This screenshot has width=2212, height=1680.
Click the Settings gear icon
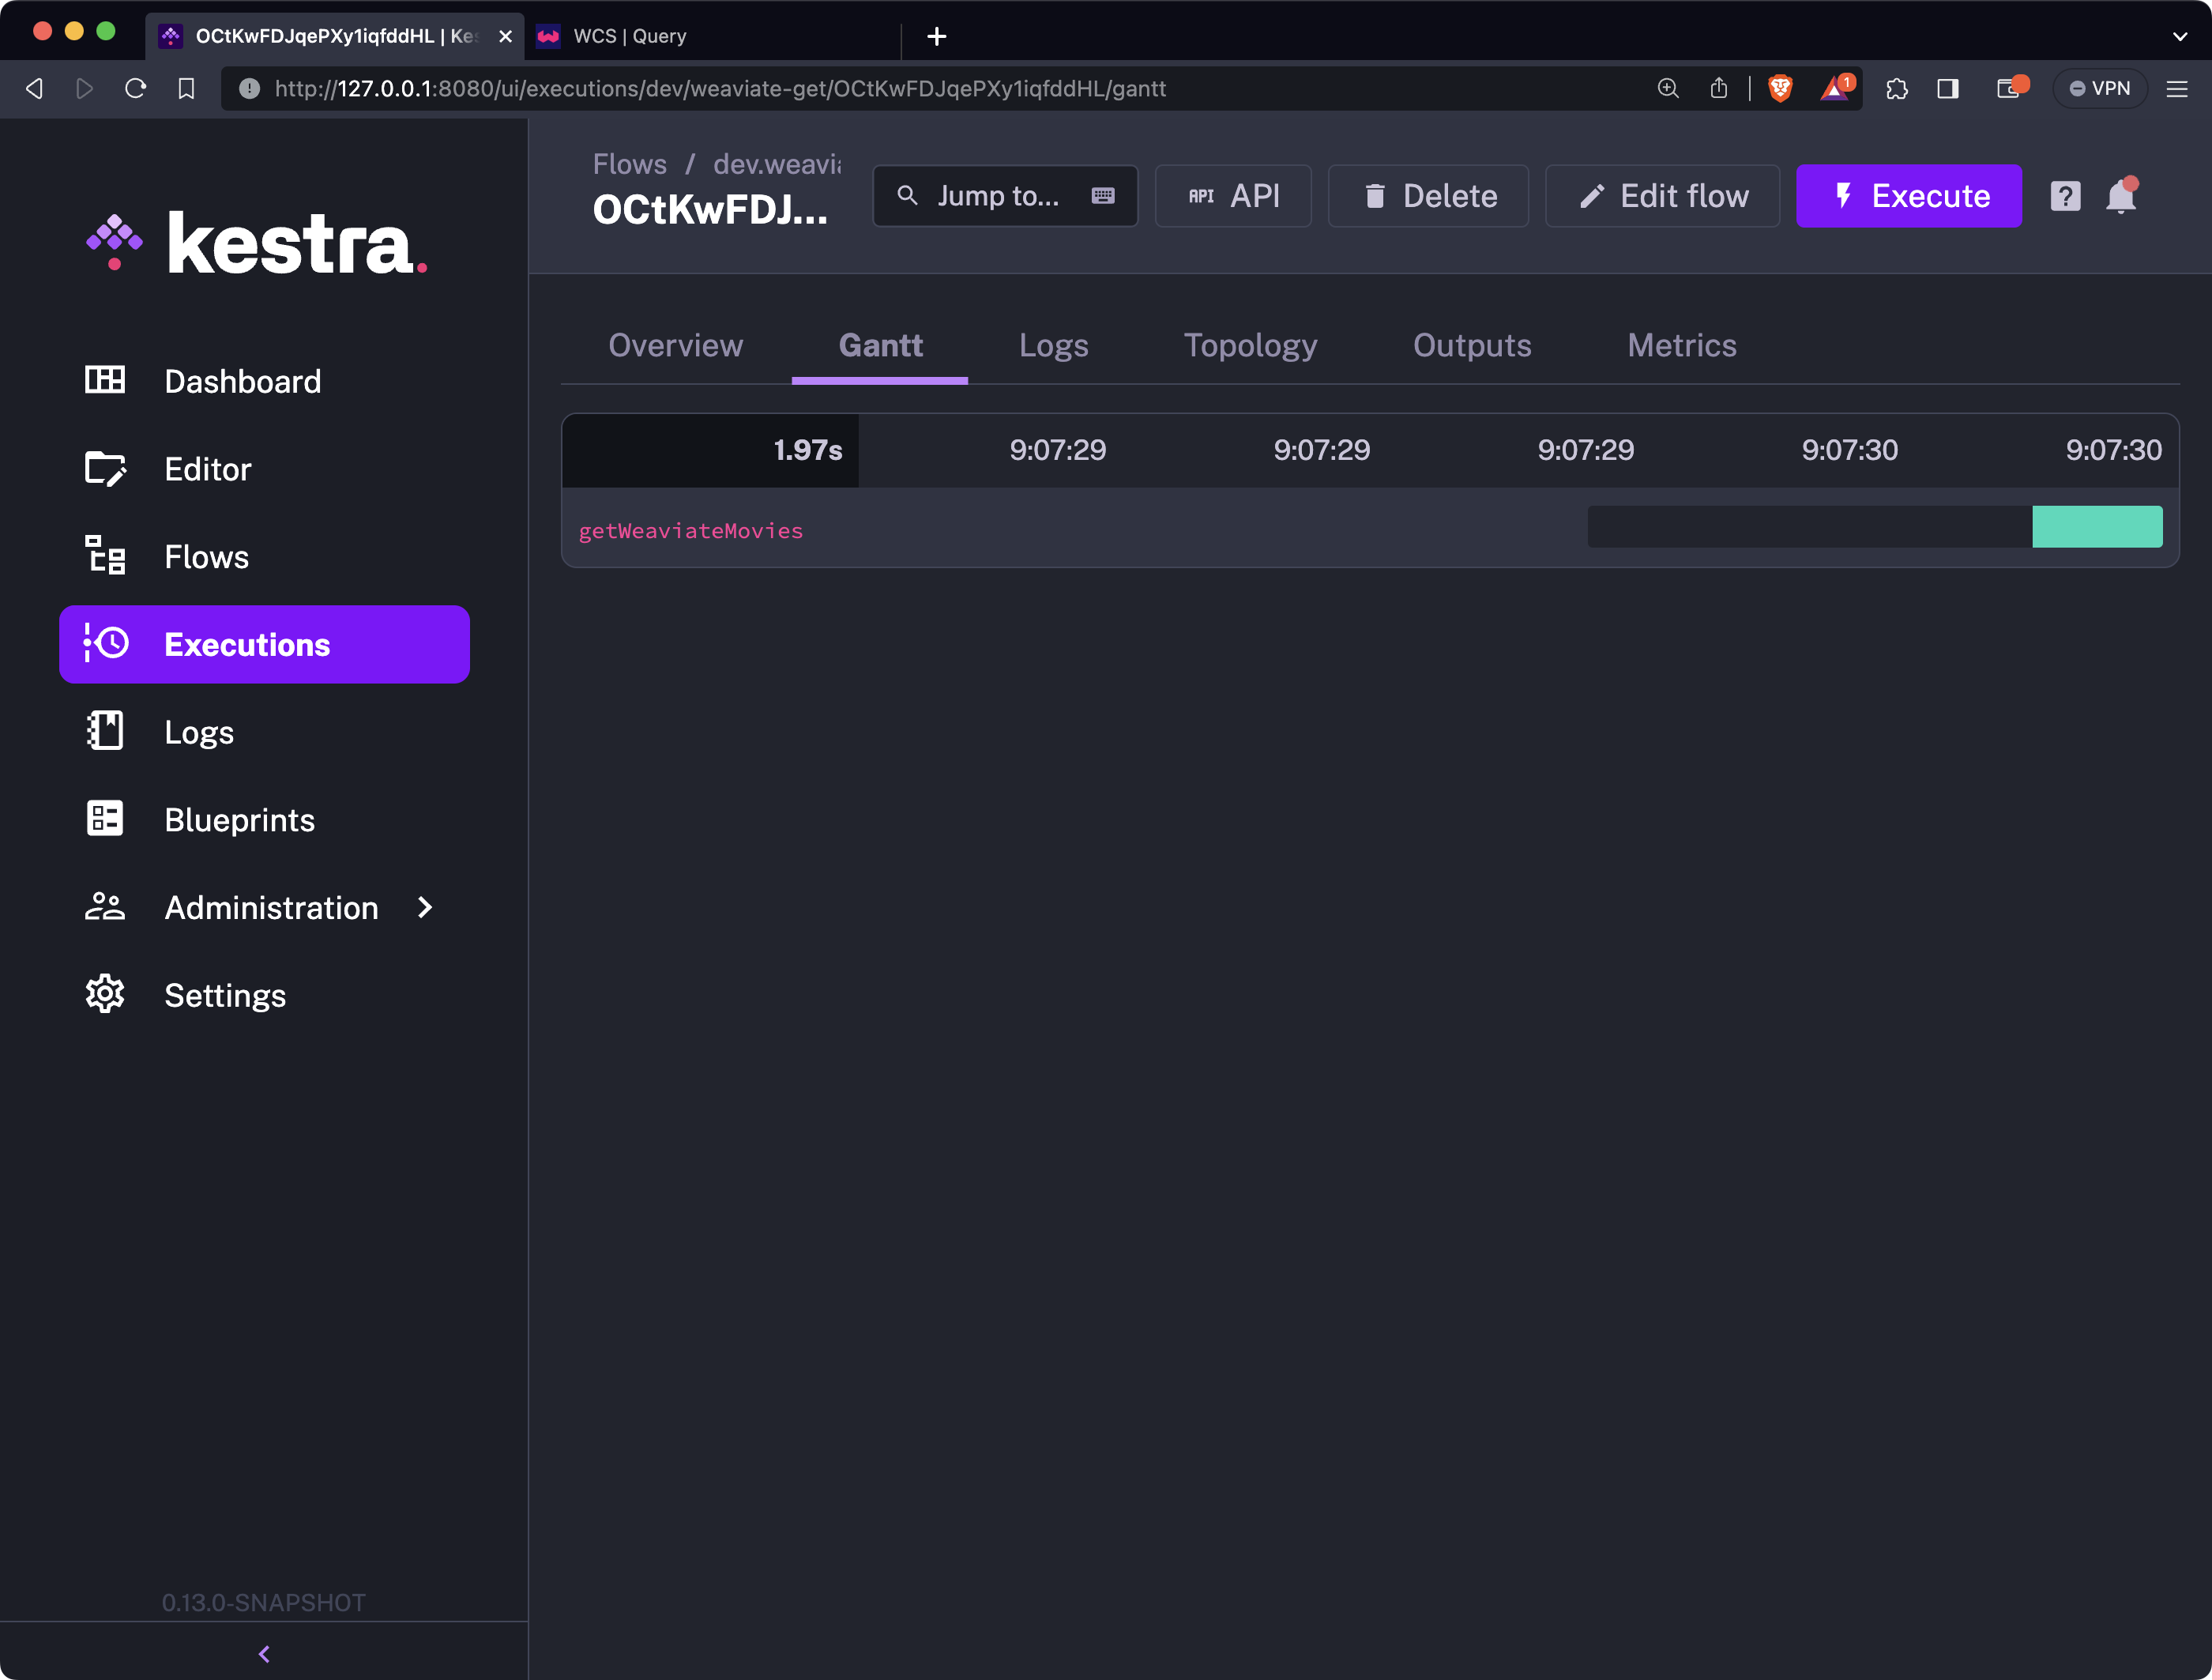click(105, 994)
